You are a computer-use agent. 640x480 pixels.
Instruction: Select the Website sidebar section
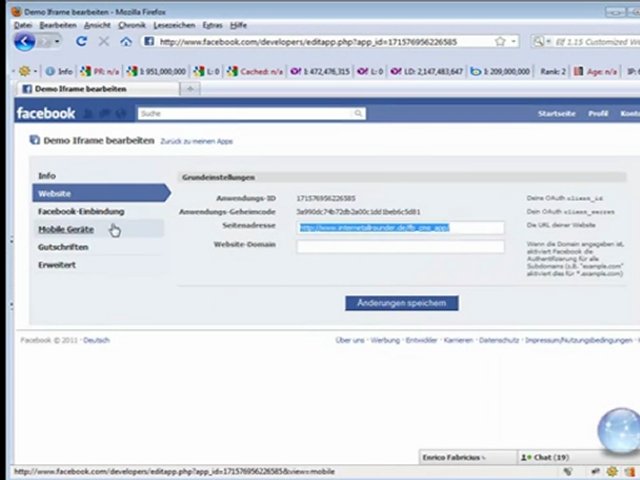pos(100,193)
